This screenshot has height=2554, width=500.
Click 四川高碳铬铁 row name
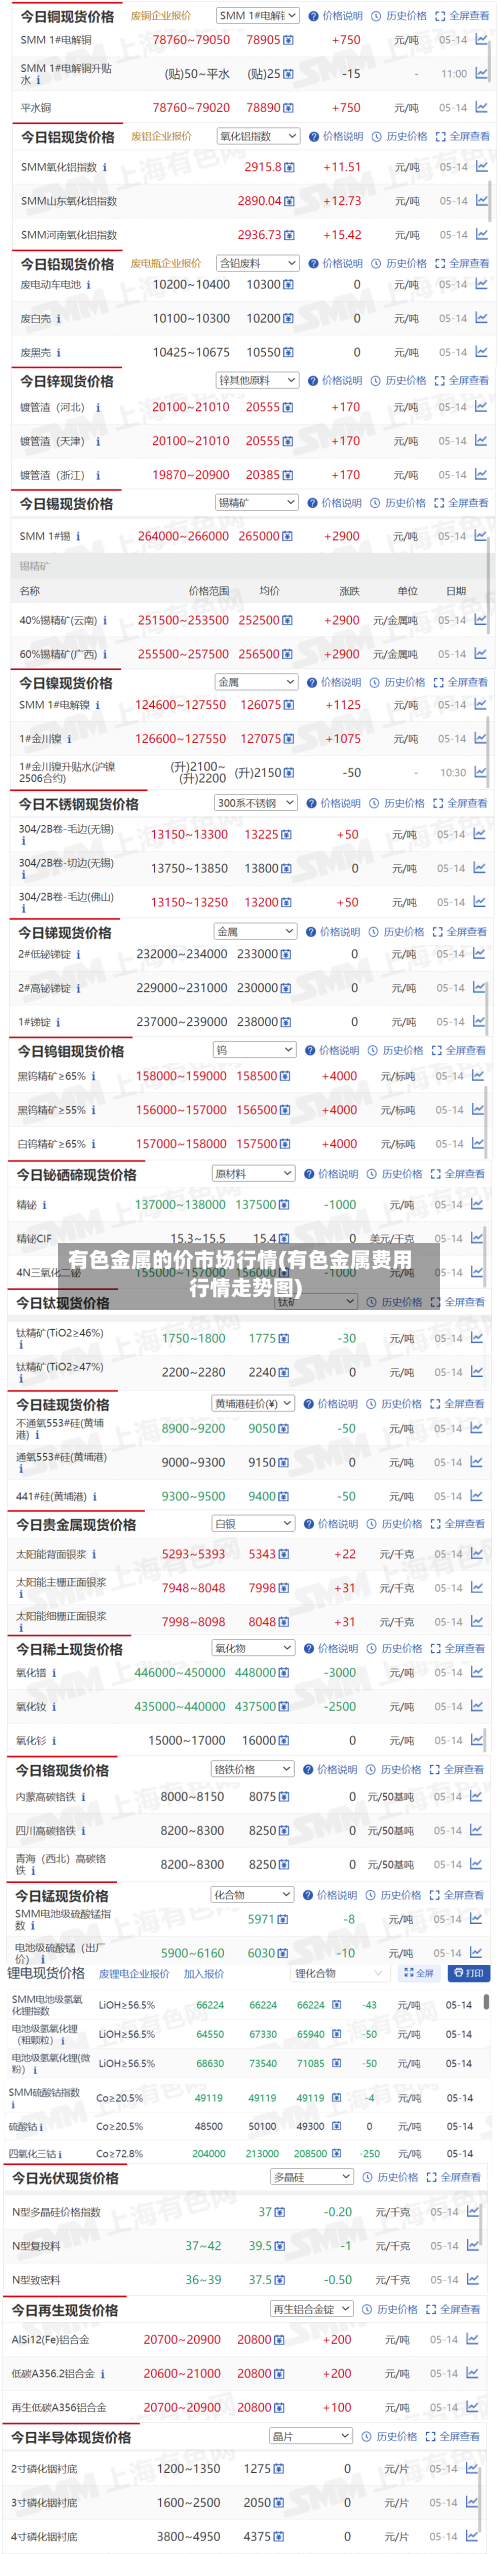(46, 1831)
